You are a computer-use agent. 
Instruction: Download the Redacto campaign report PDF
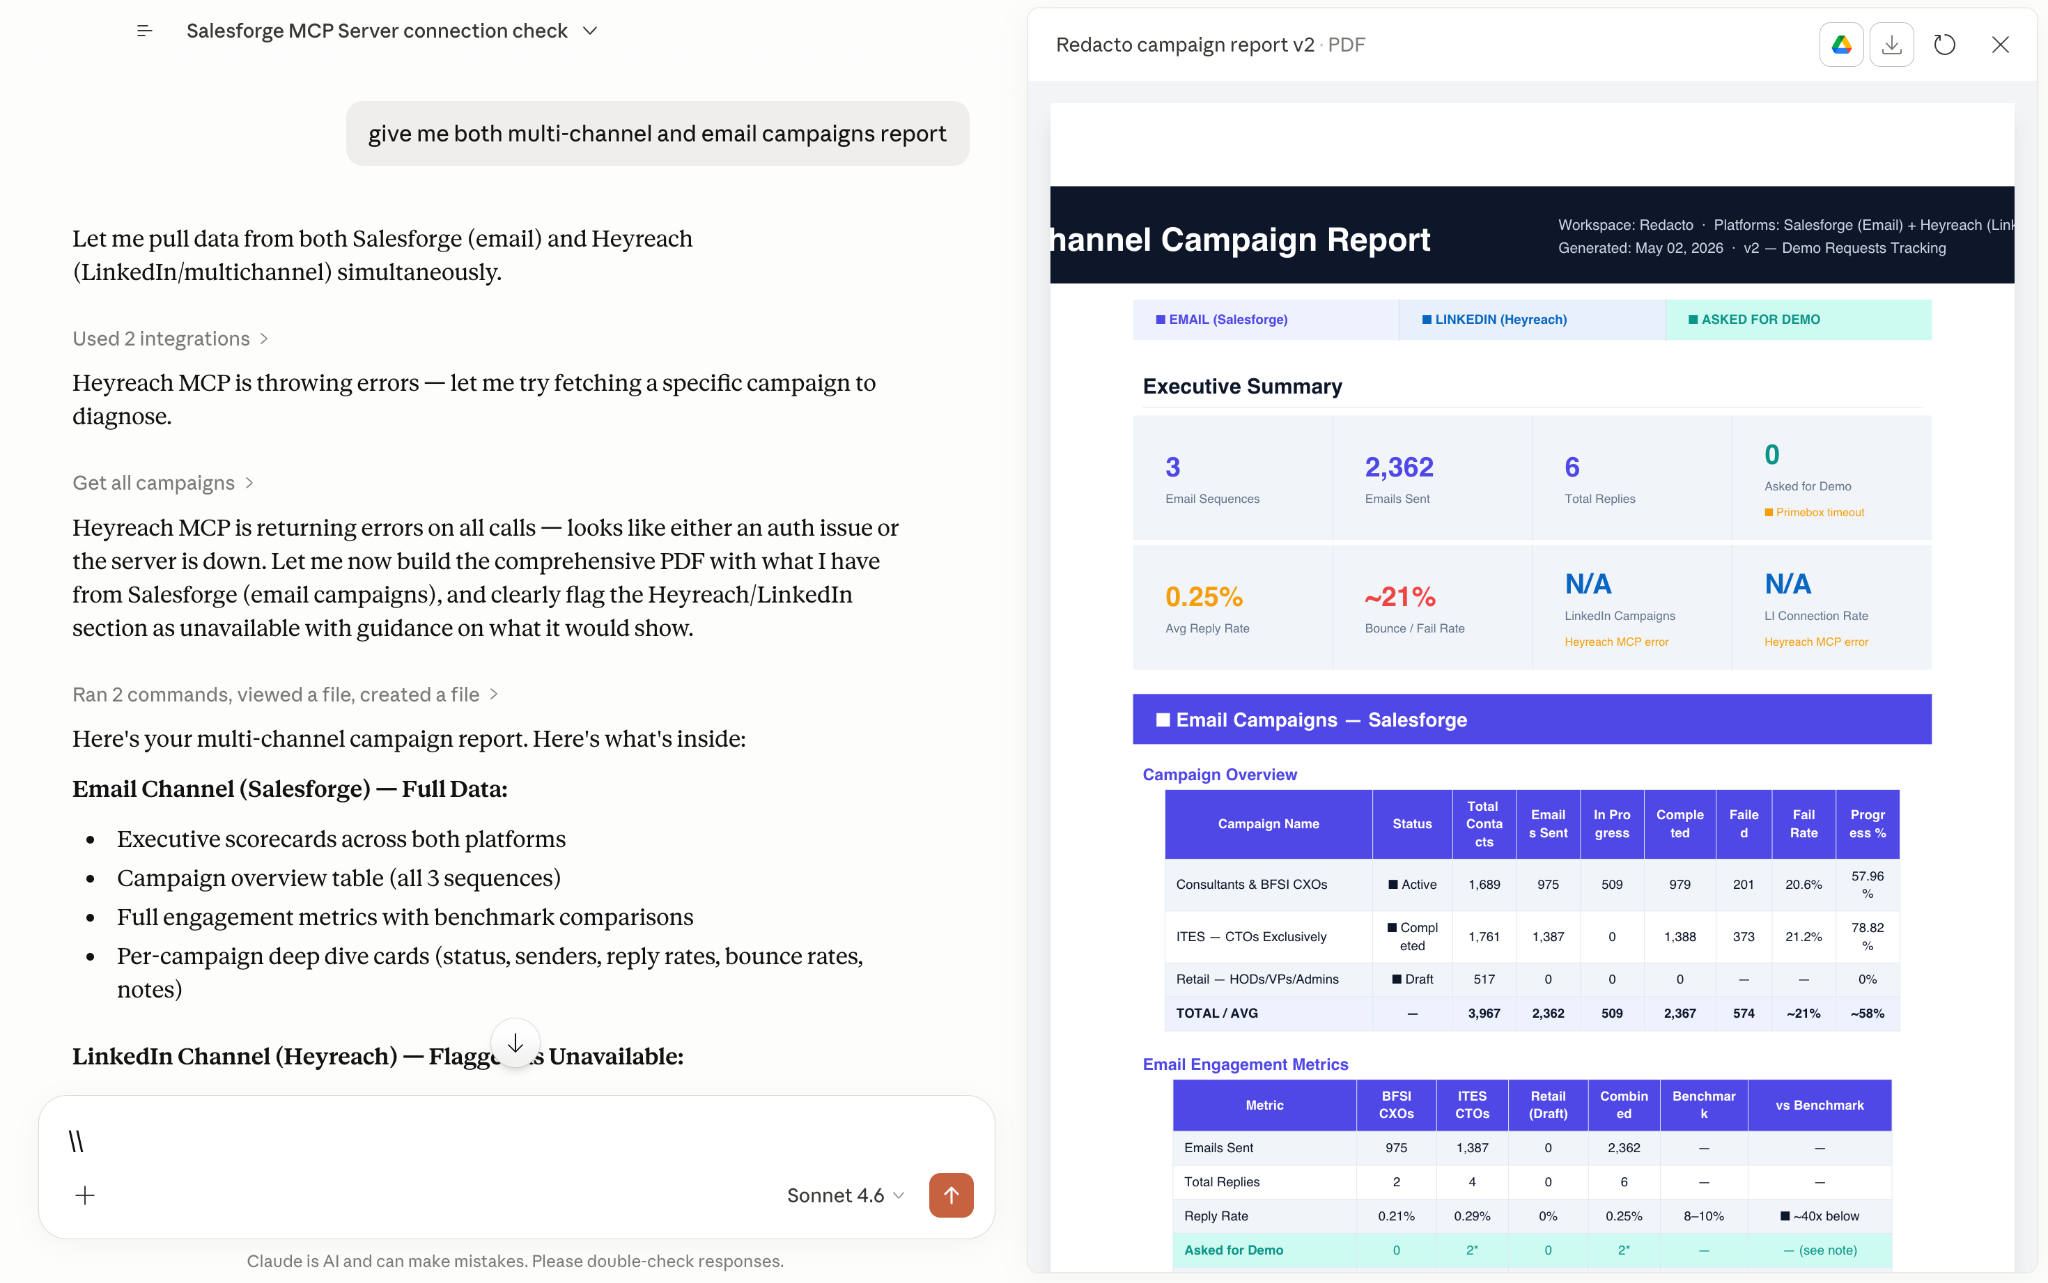(1891, 45)
